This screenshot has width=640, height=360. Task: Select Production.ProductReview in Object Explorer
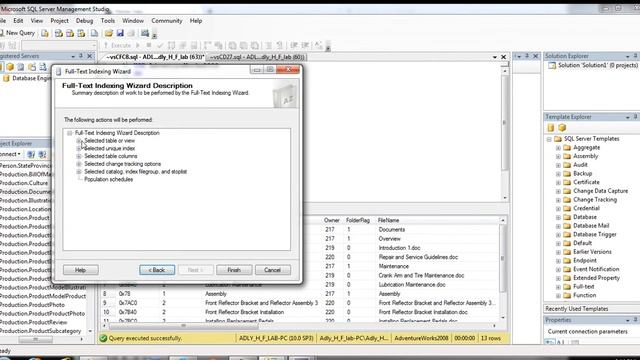click(x=33, y=322)
